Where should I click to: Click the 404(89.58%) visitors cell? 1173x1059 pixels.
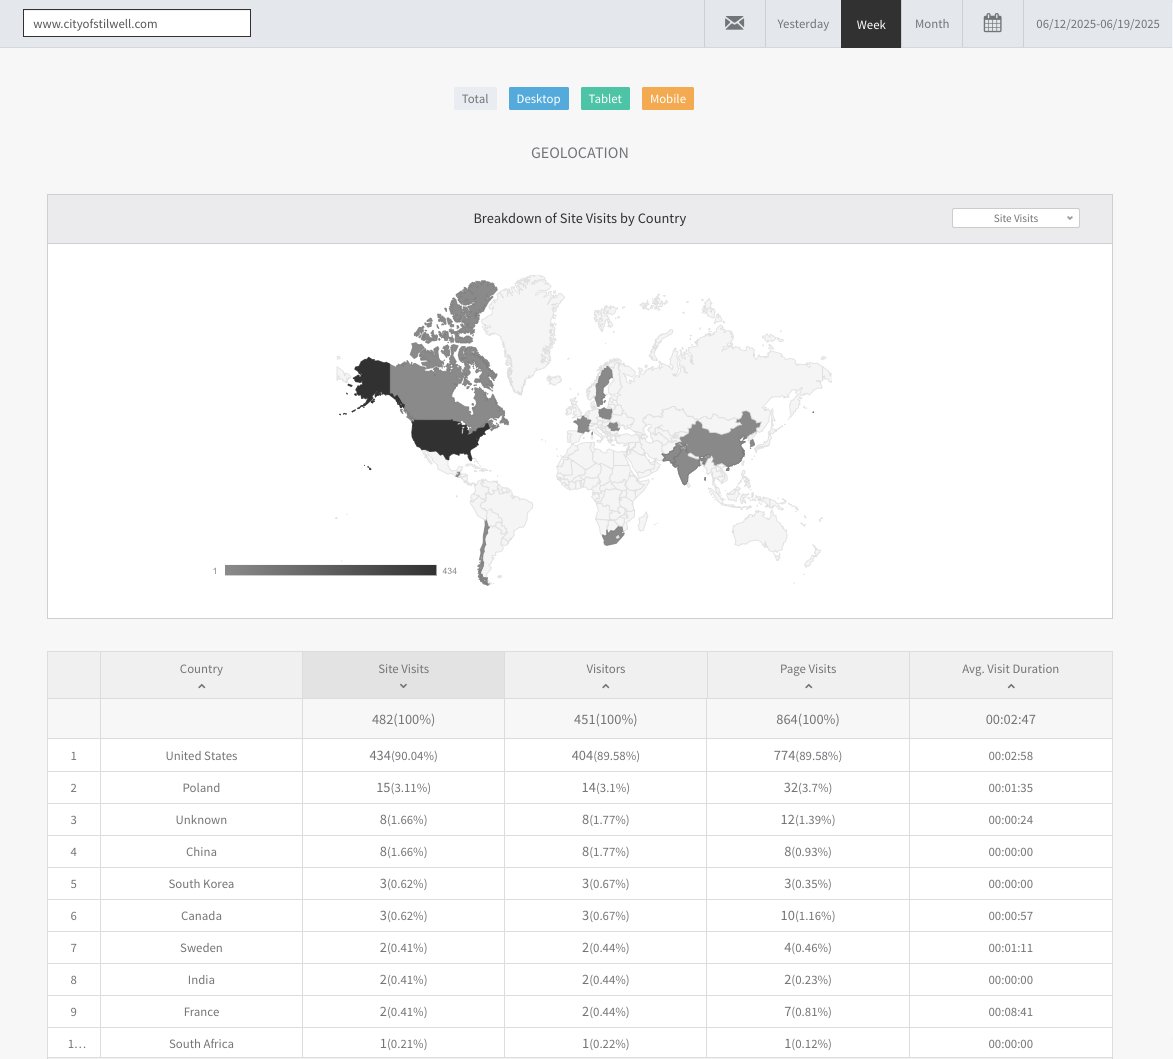605,755
